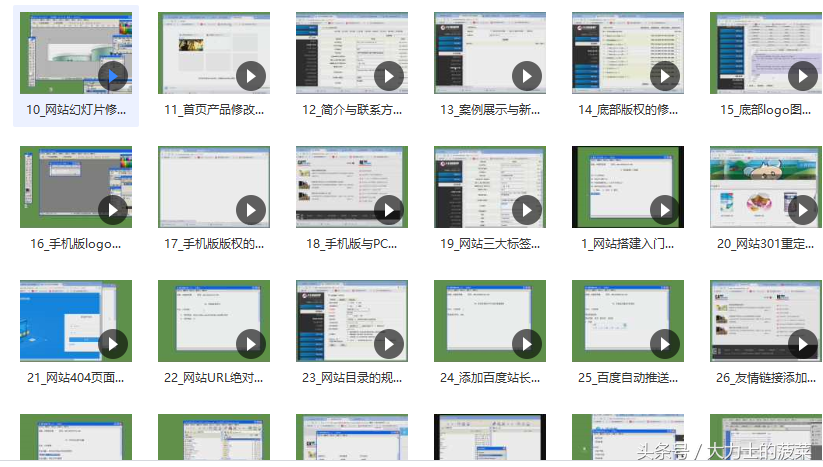Select file name 12_简介与联系方...

pos(352,110)
